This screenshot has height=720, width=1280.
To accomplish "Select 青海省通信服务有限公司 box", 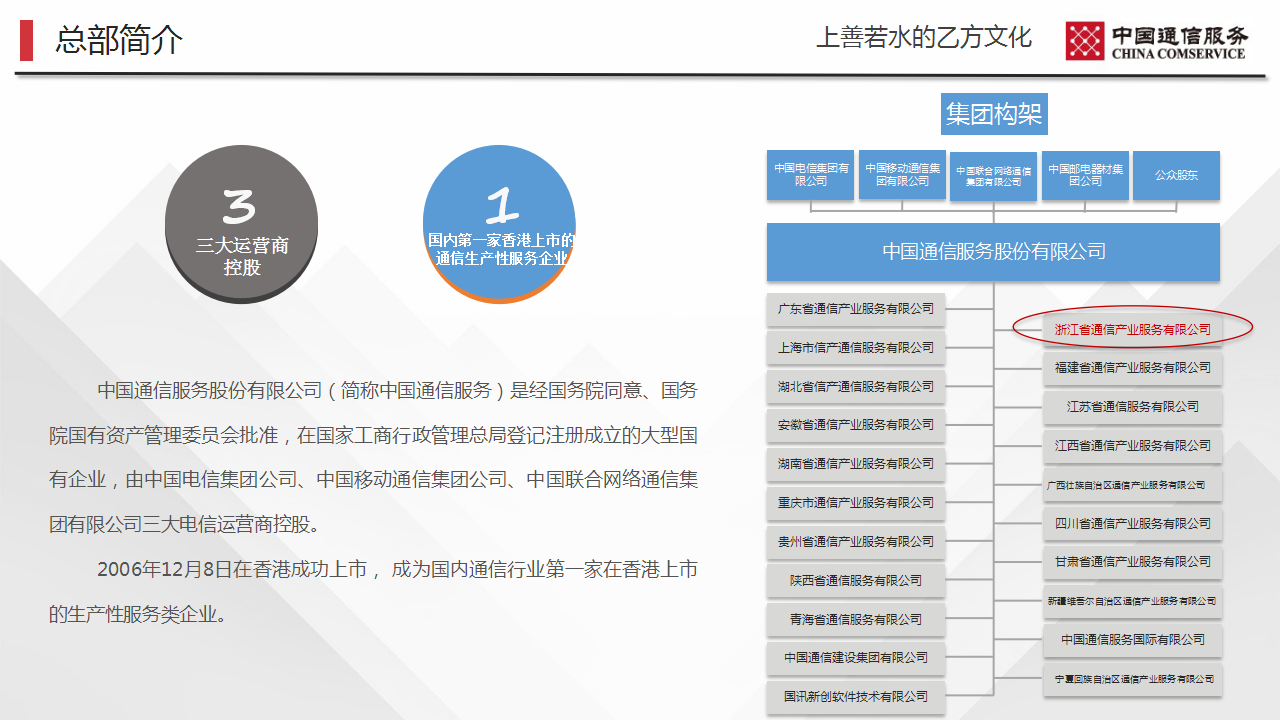I will pos(856,620).
